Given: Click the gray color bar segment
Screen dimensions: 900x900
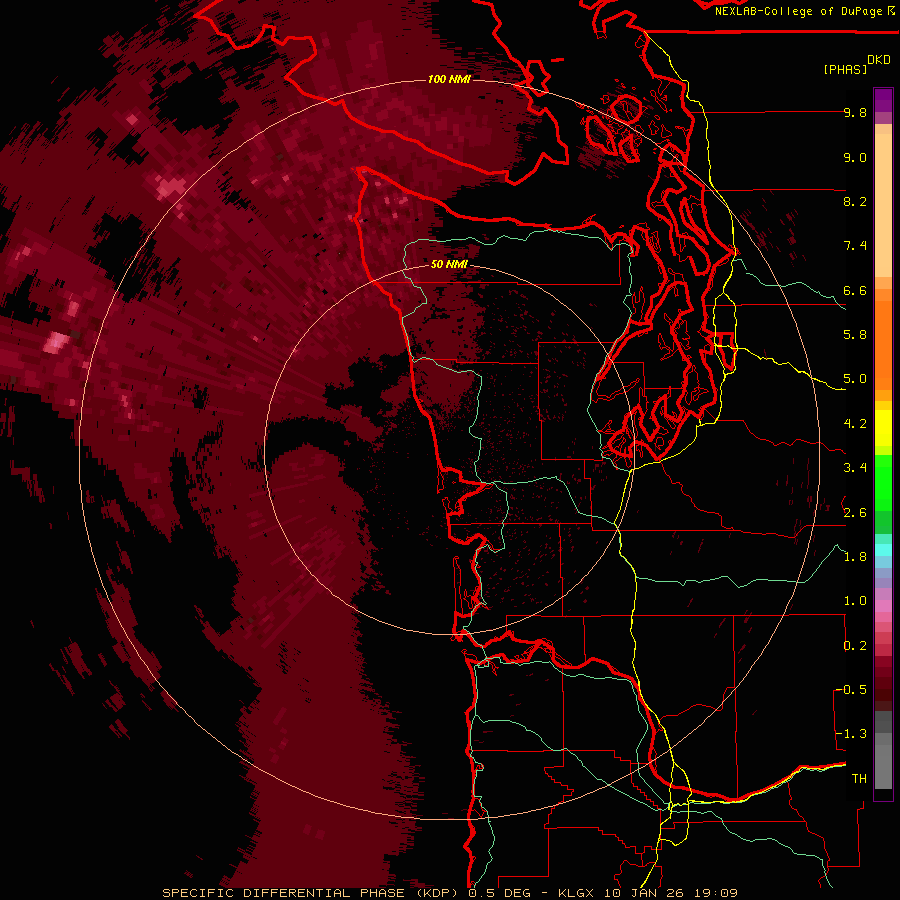Looking at the screenshot, I should 883,752.
